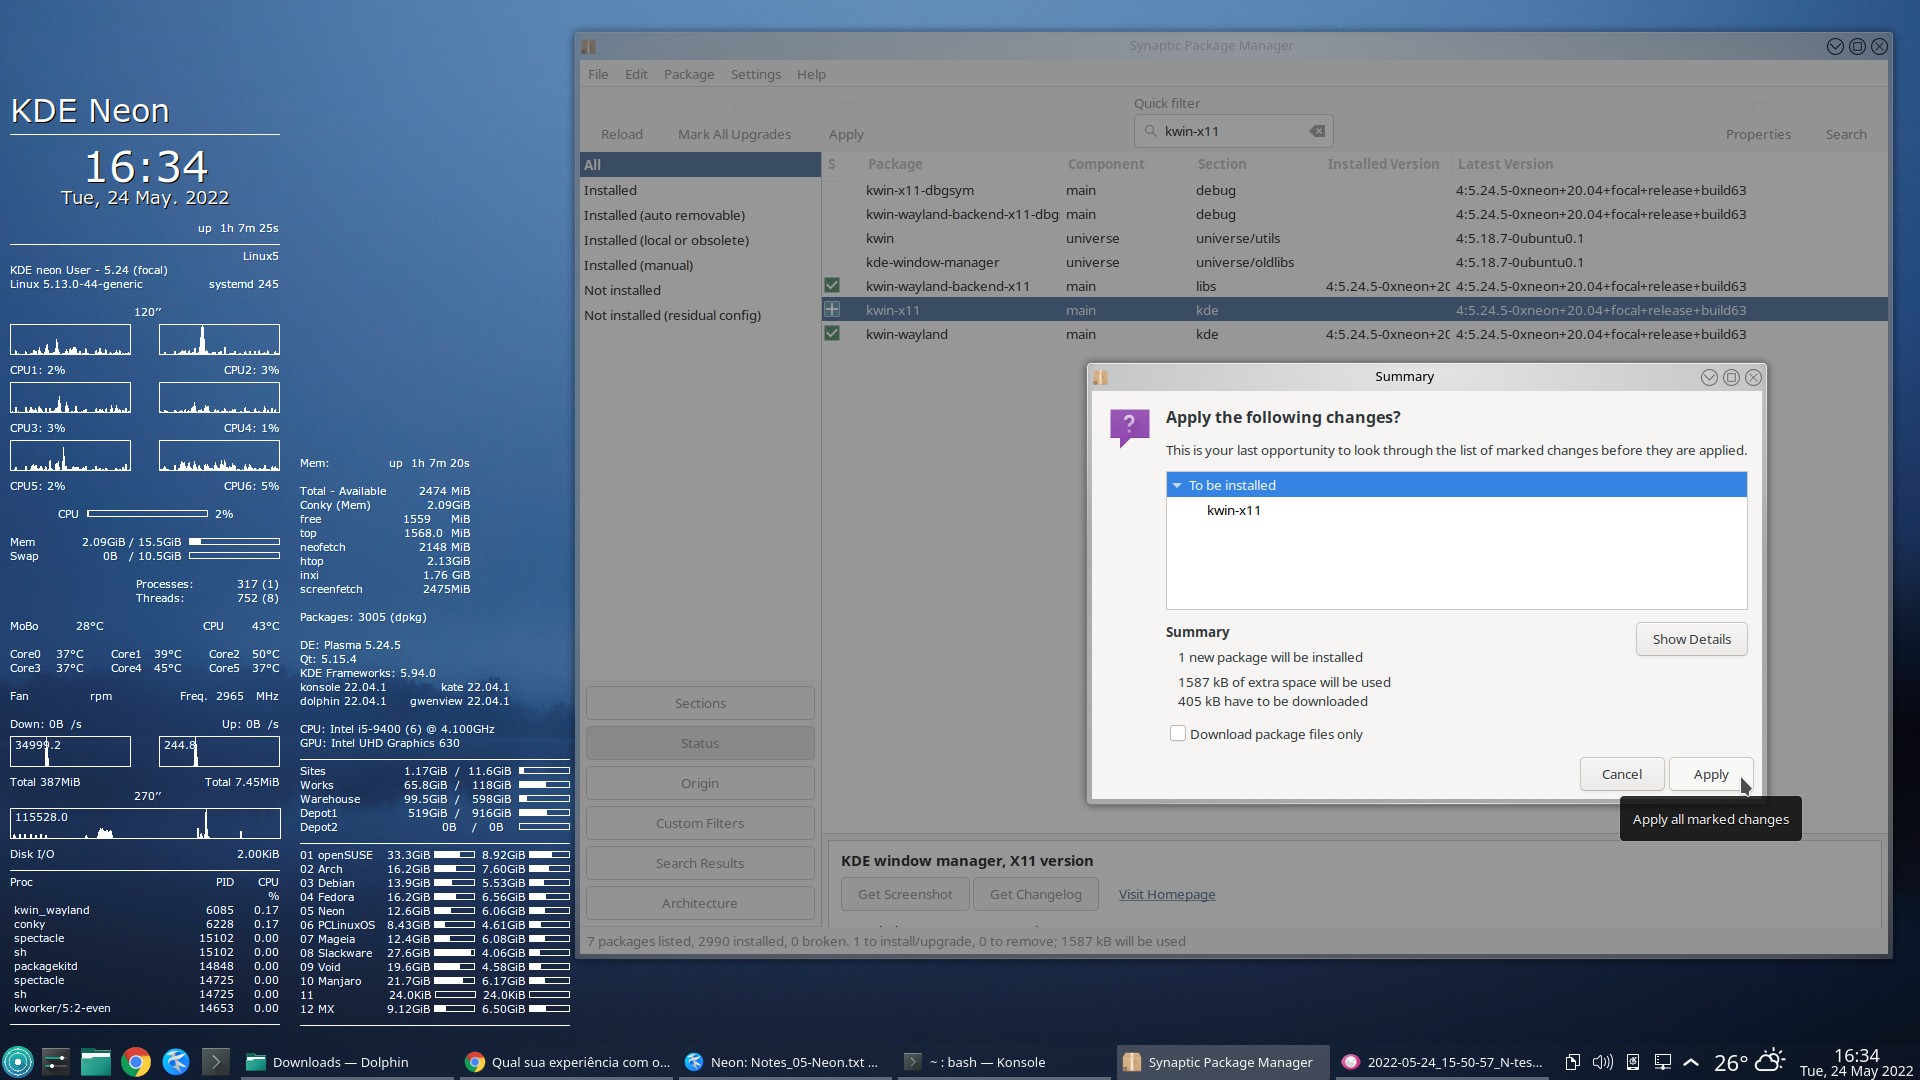
Task: Open the network connections tray icon
Action: pos(1662,1062)
